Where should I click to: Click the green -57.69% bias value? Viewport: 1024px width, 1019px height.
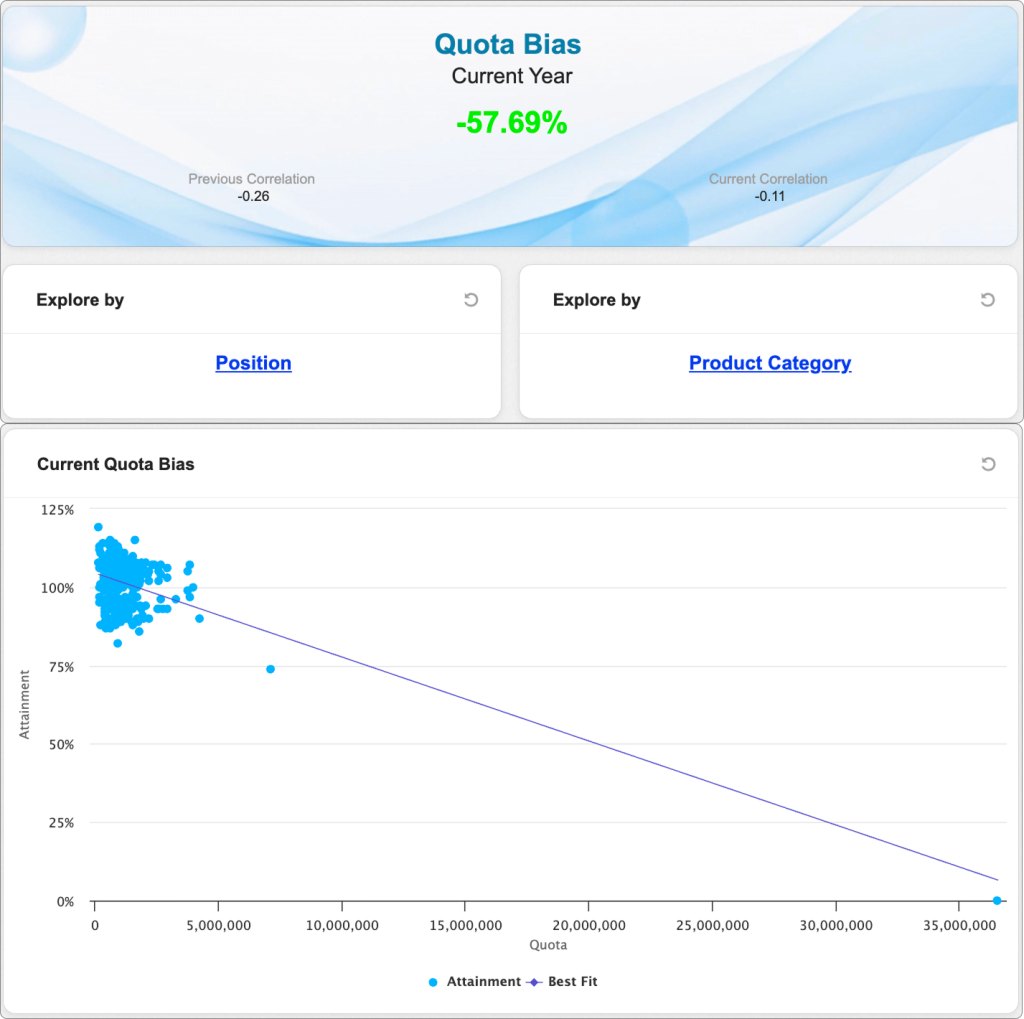(x=511, y=123)
